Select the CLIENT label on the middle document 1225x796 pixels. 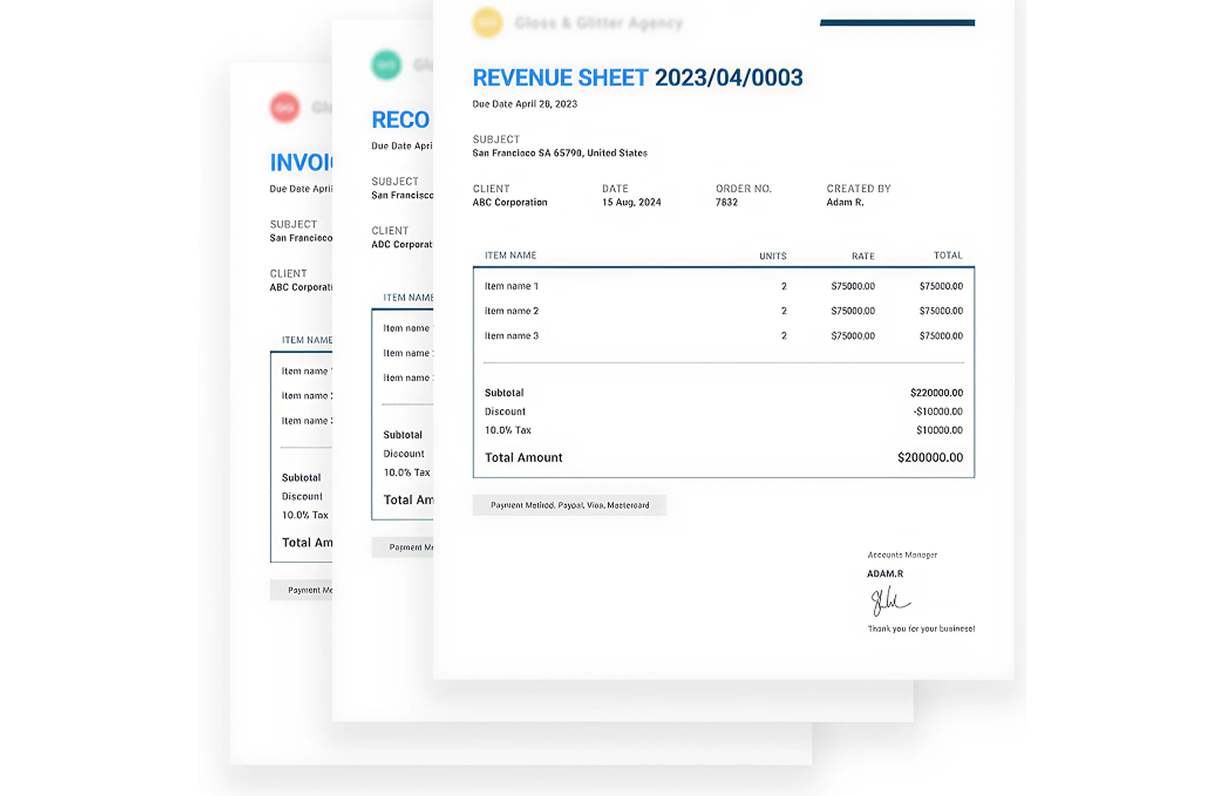(390, 230)
